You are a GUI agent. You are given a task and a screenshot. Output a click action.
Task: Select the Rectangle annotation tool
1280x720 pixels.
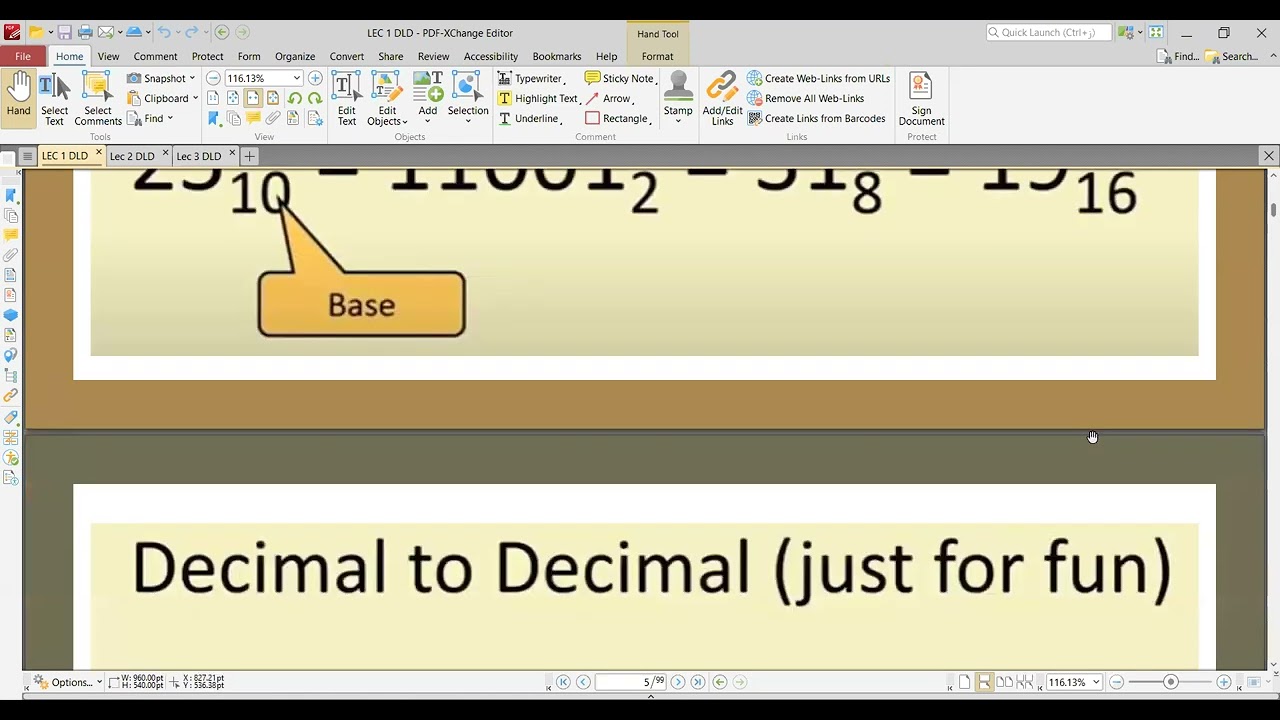[x=618, y=118]
